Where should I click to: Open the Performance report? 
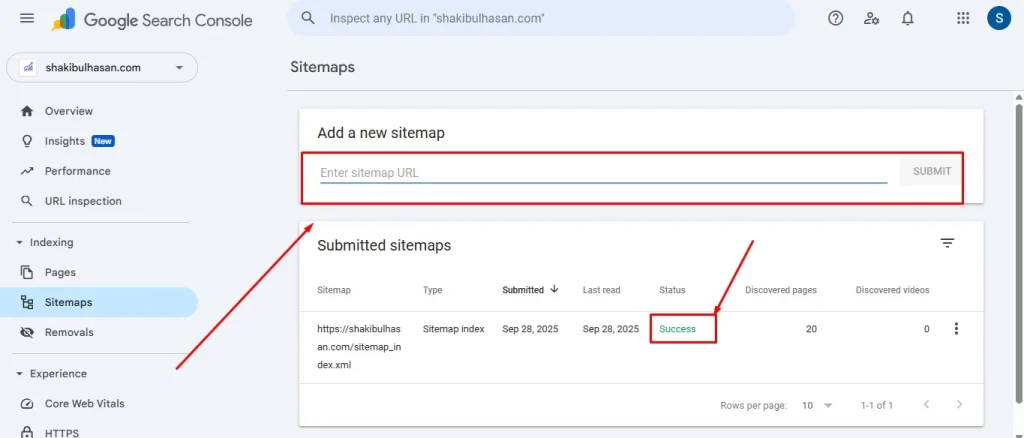[x=77, y=171]
